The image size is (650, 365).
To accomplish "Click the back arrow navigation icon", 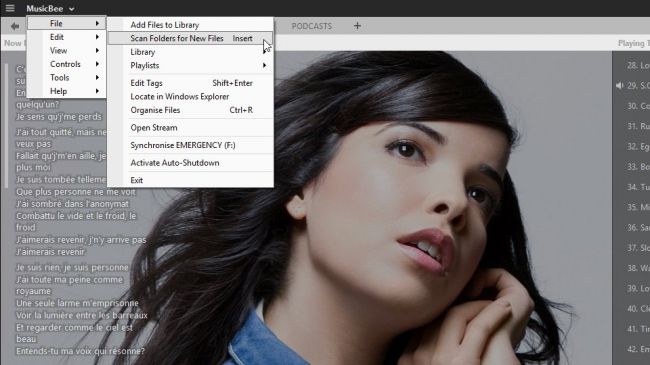I will click(15, 27).
